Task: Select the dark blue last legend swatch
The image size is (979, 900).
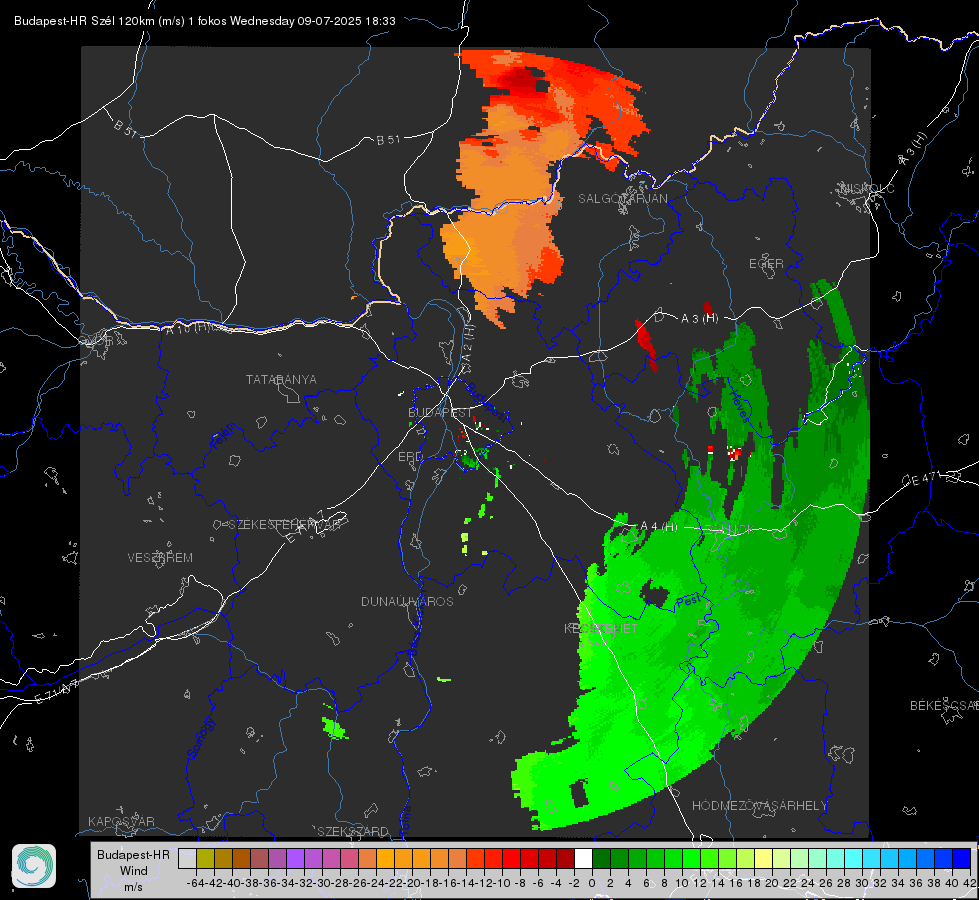Action: 962,858
